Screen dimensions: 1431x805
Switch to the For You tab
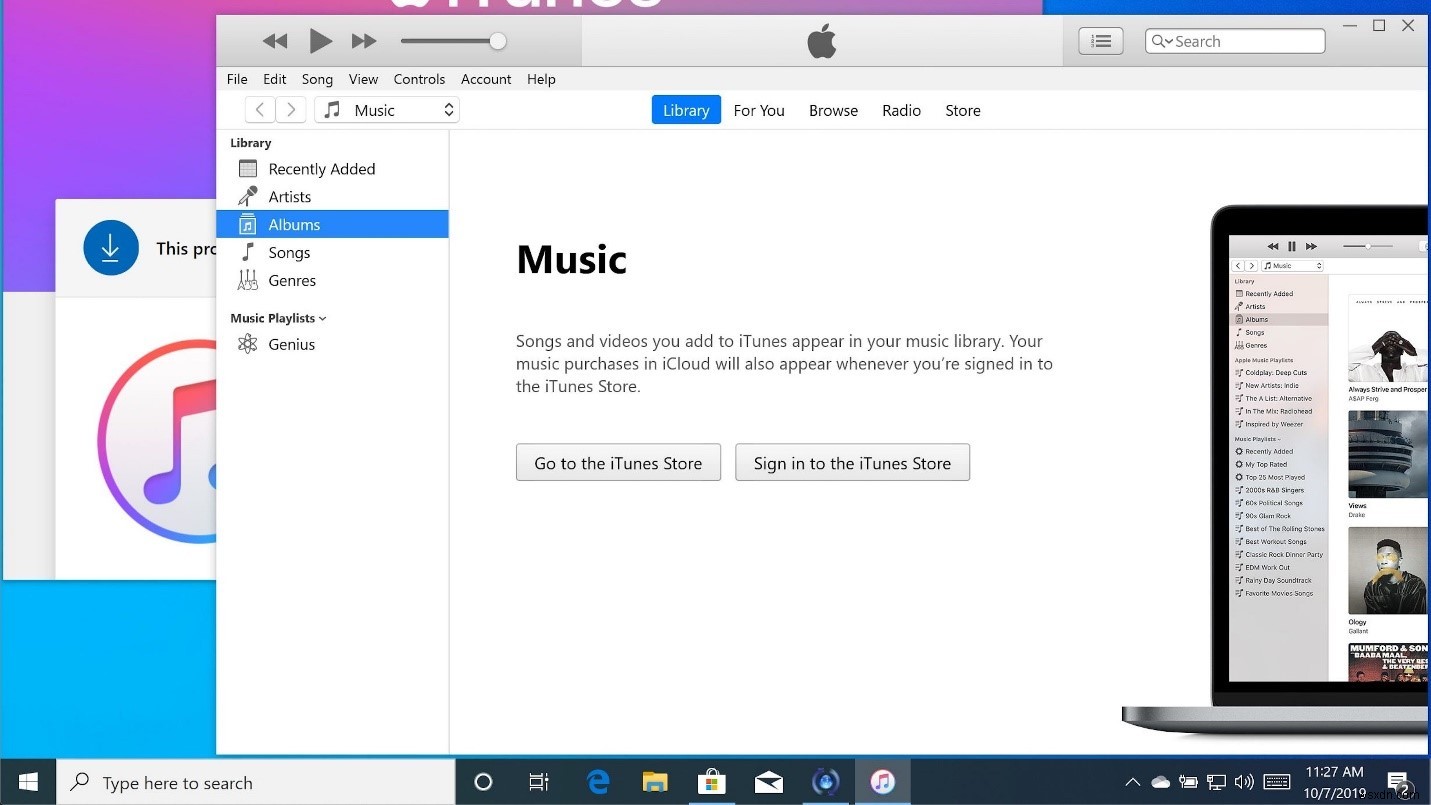pos(758,110)
